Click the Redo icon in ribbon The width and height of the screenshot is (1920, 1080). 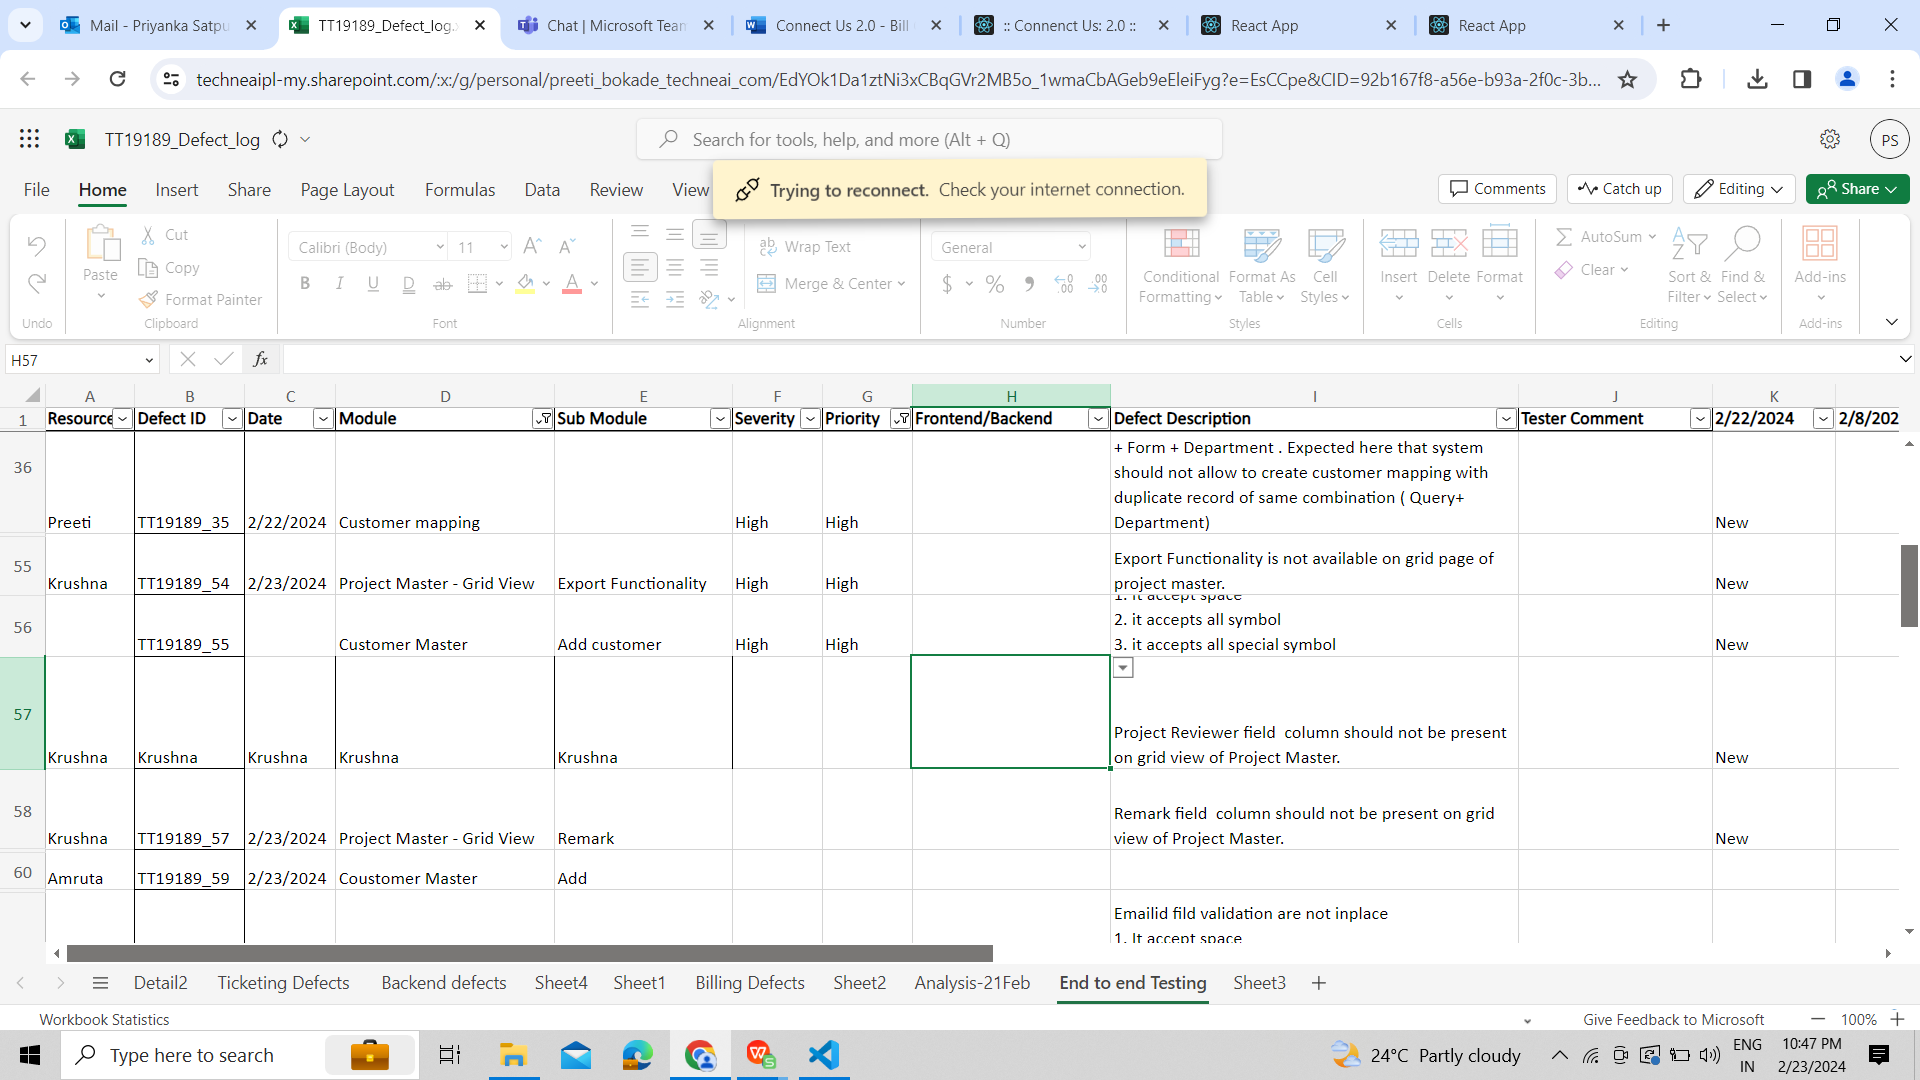pyautogui.click(x=37, y=284)
